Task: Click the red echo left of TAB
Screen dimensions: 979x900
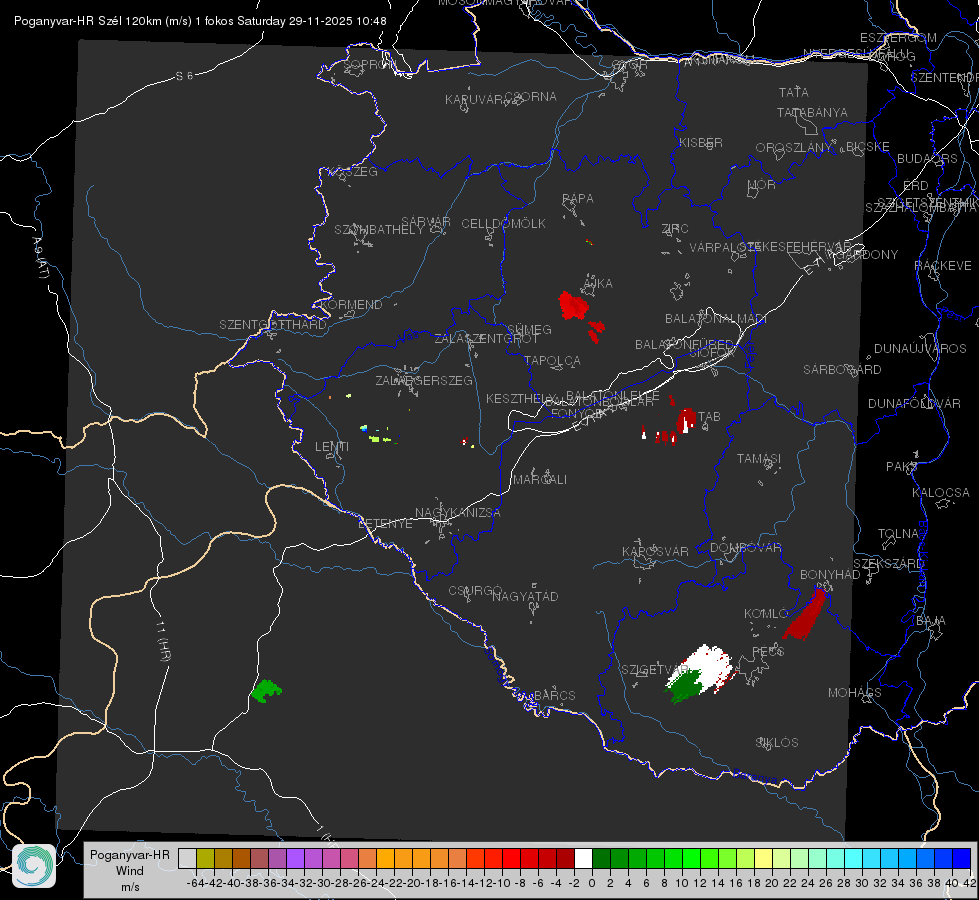Action: 686,419
